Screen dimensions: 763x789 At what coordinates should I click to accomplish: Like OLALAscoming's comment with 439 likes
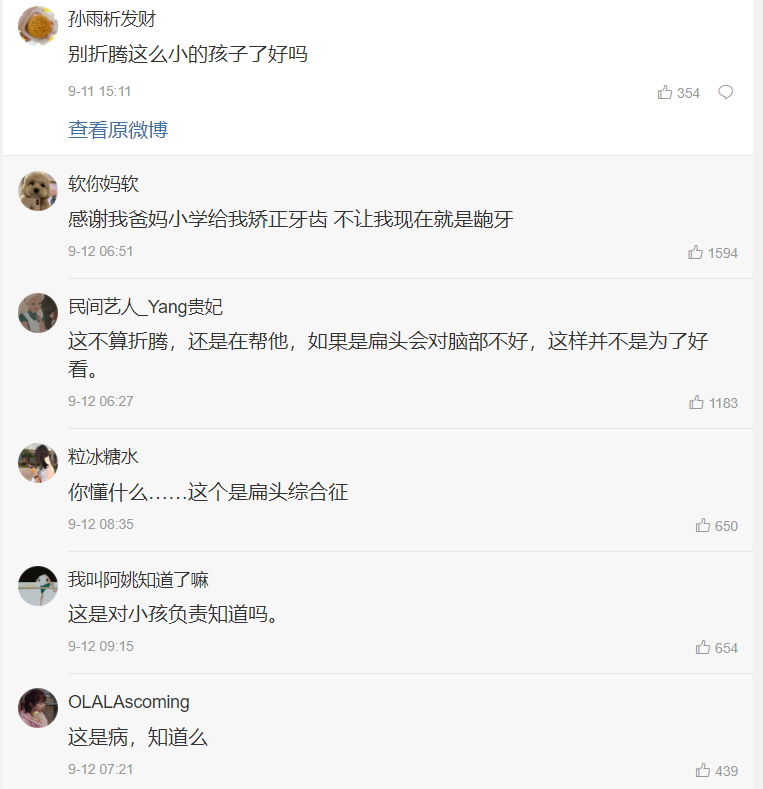703,771
